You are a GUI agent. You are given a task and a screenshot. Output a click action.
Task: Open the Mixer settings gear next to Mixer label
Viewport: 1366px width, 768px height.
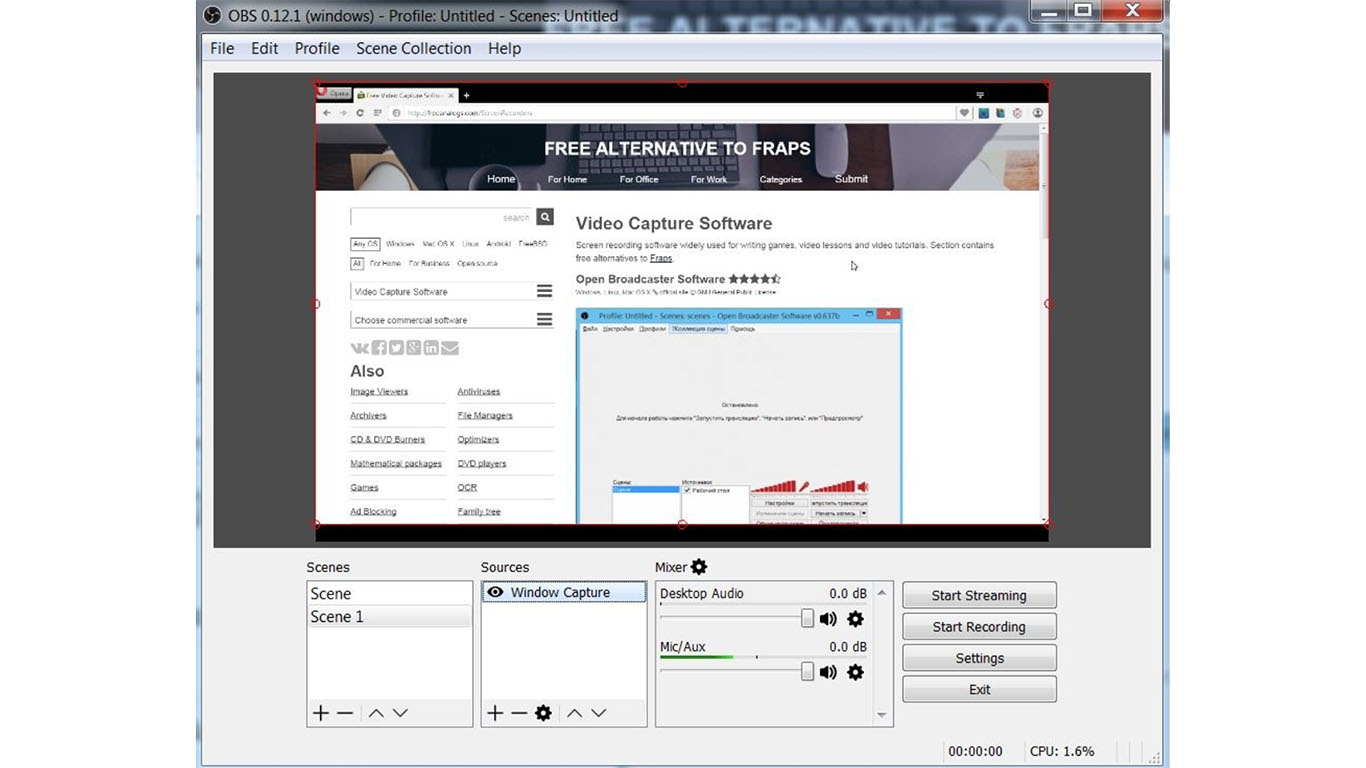click(699, 567)
